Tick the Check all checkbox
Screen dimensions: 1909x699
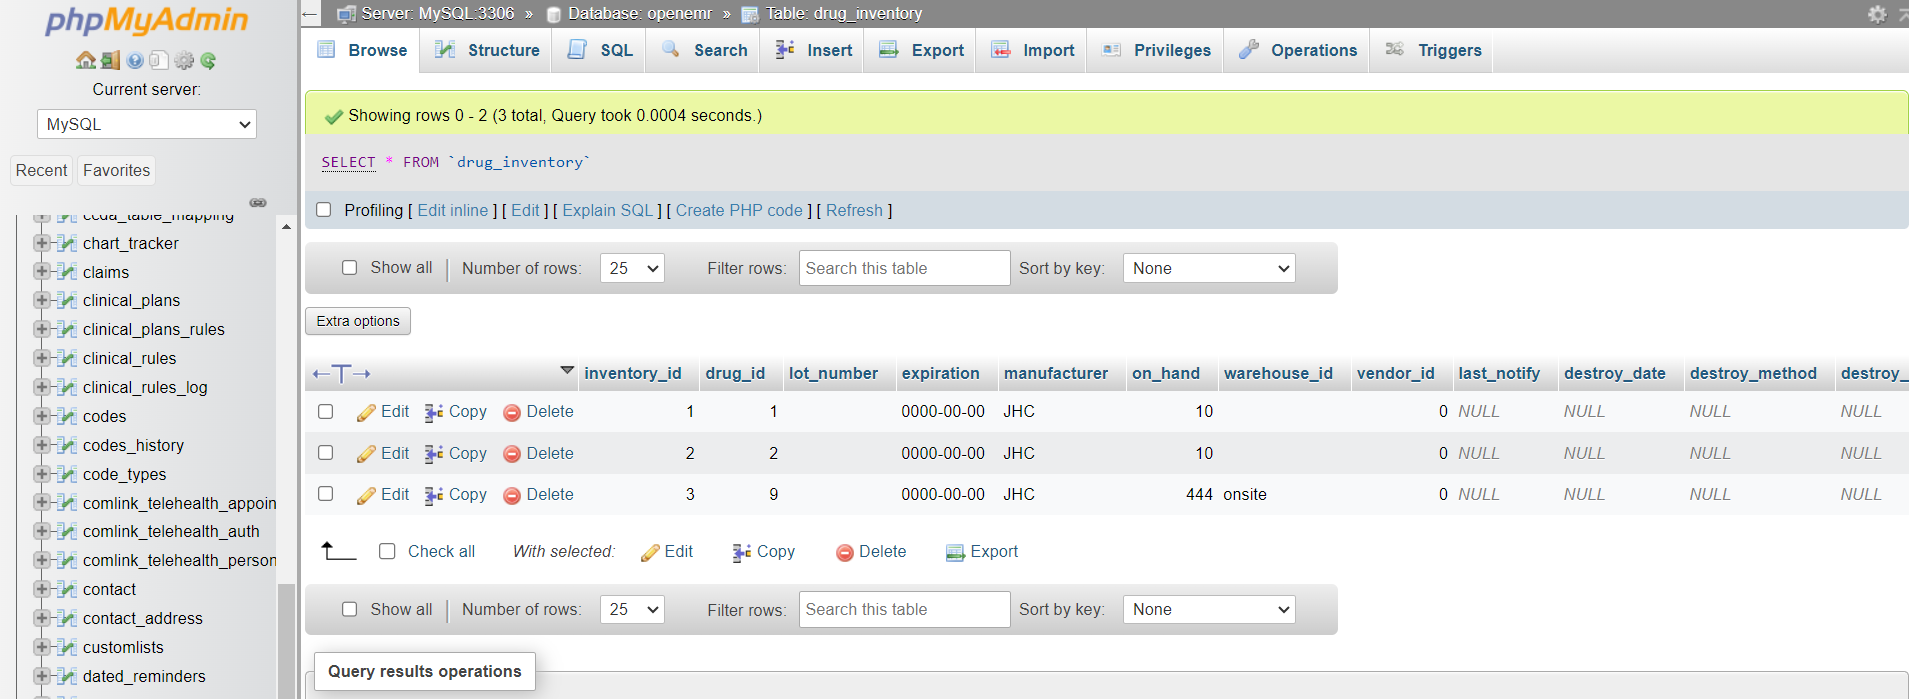pyautogui.click(x=388, y=551)
